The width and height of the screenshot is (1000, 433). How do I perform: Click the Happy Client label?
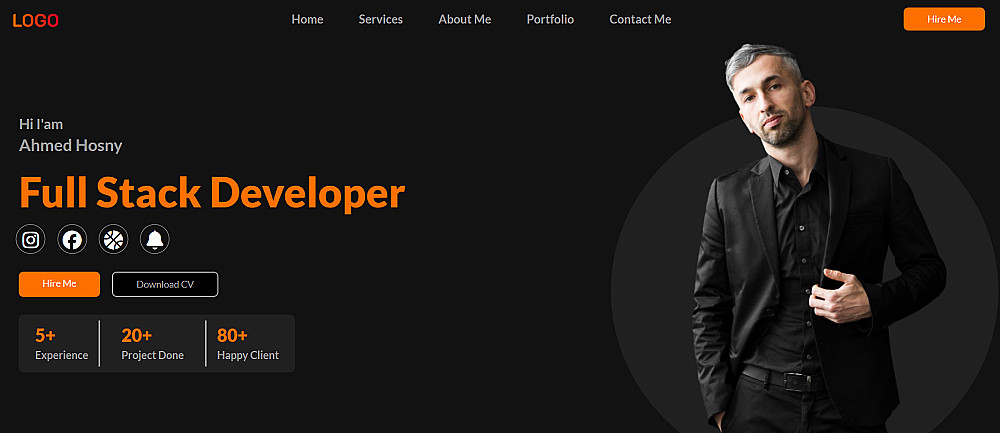click(x=248, y=355)
